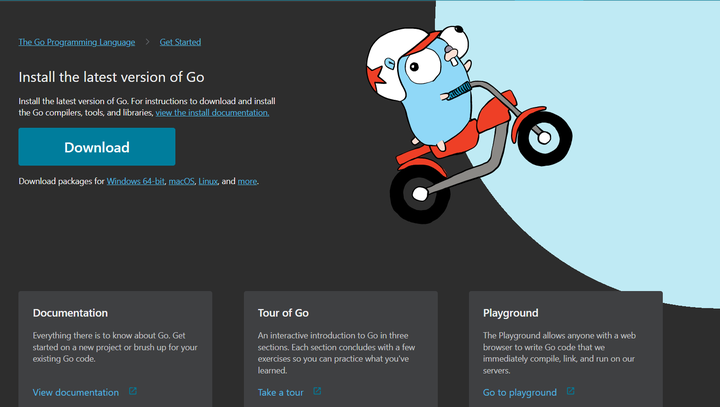Click the Playground card heading
This screenshot has width=720, height=407.
510,313
